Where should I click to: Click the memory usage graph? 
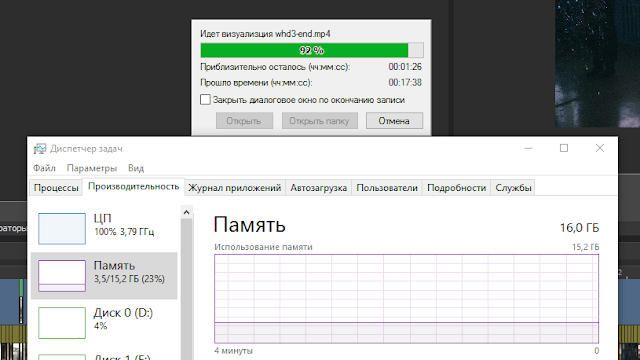tap(407, 299)
